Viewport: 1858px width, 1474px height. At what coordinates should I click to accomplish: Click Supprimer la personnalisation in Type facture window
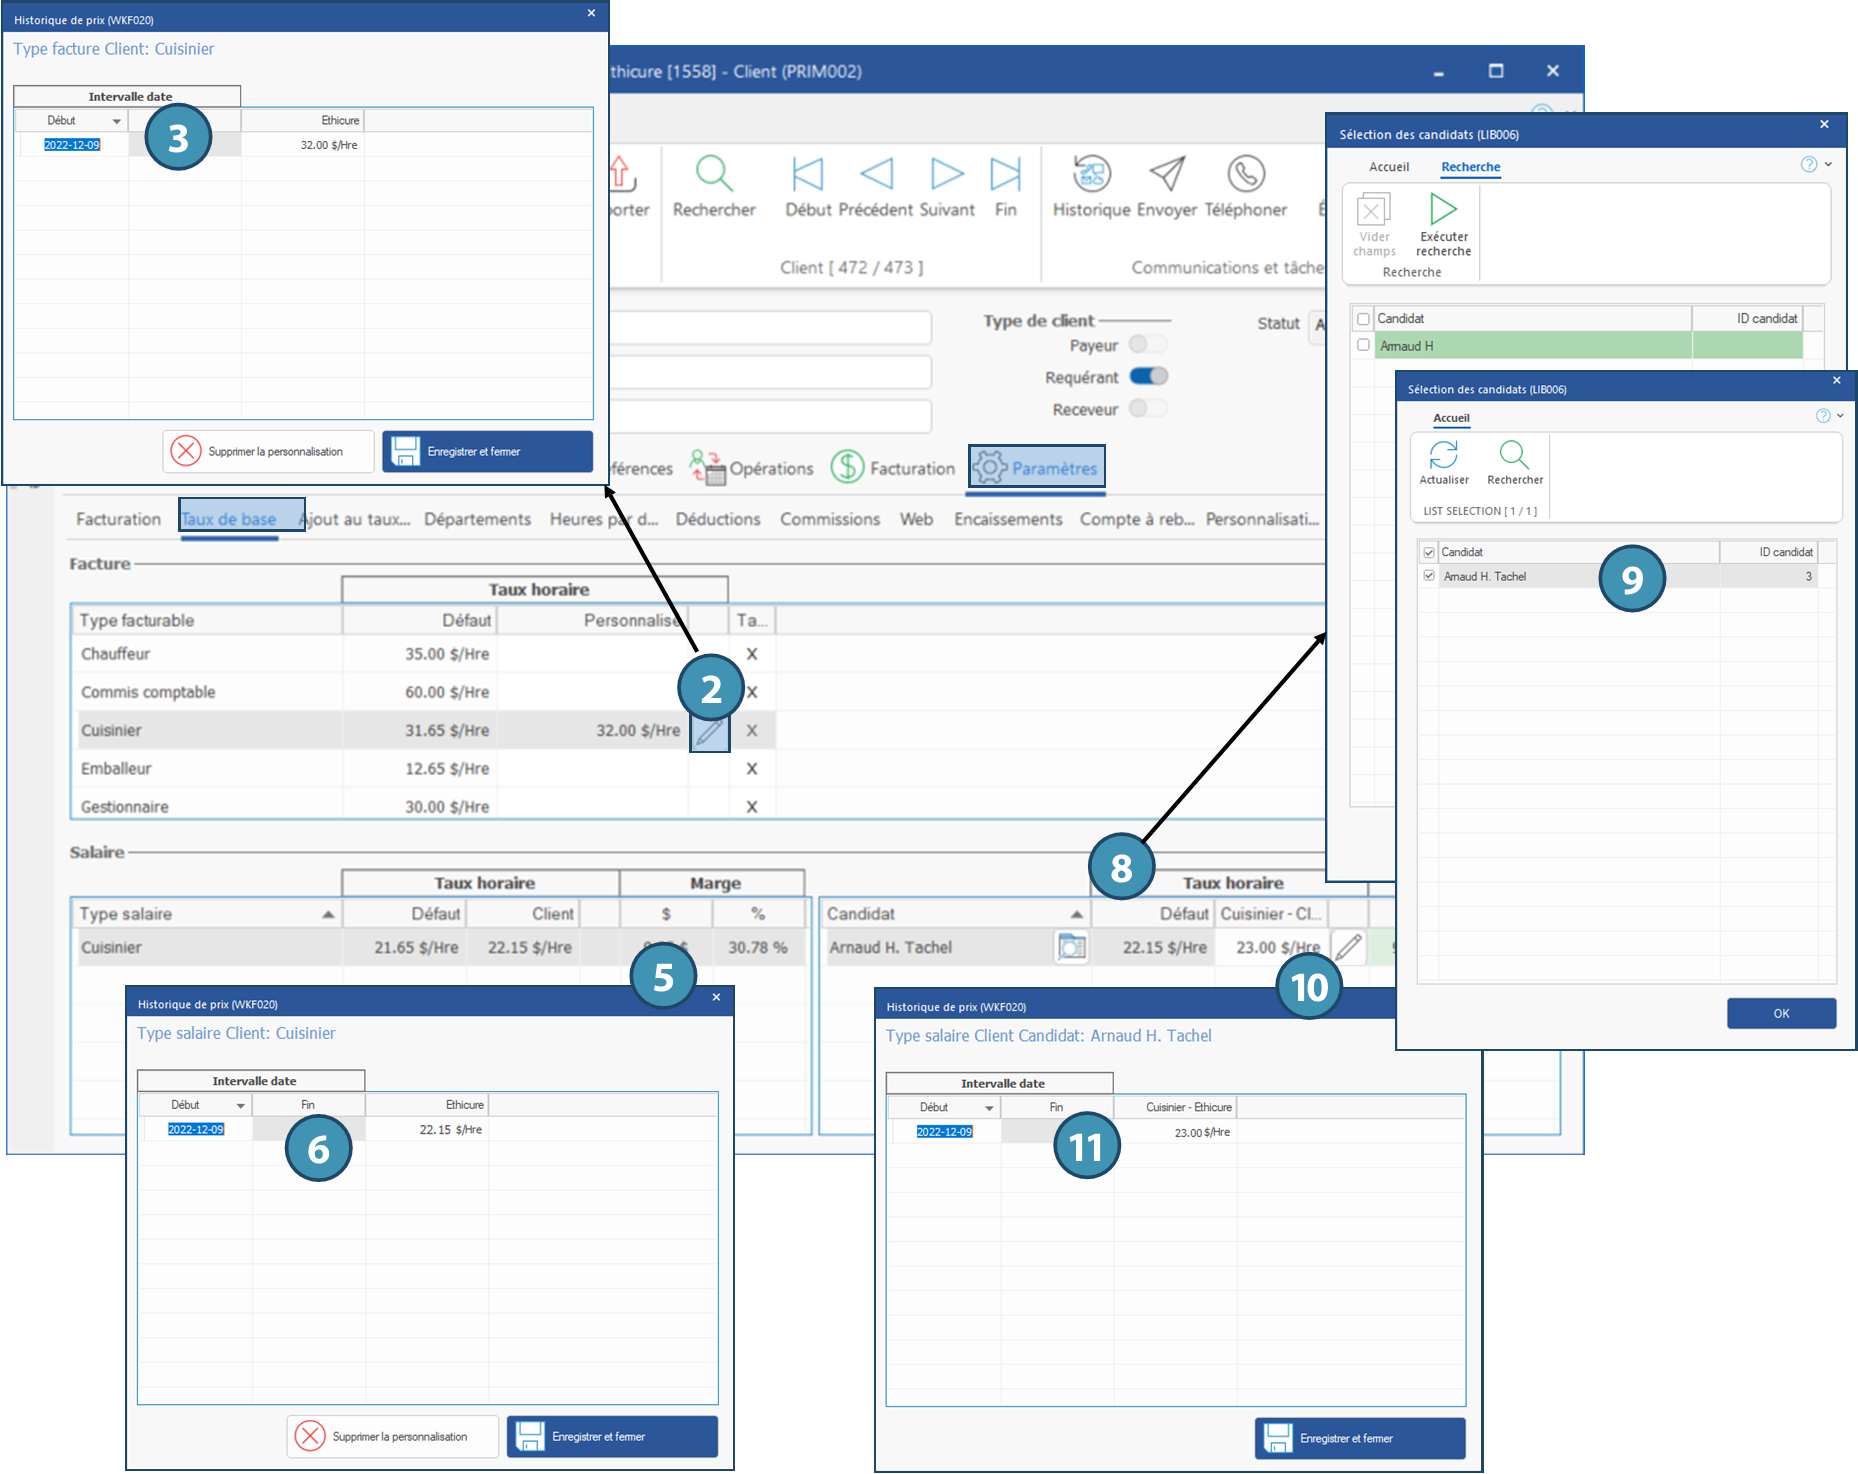pyautogui.click(x=268, y=452)
